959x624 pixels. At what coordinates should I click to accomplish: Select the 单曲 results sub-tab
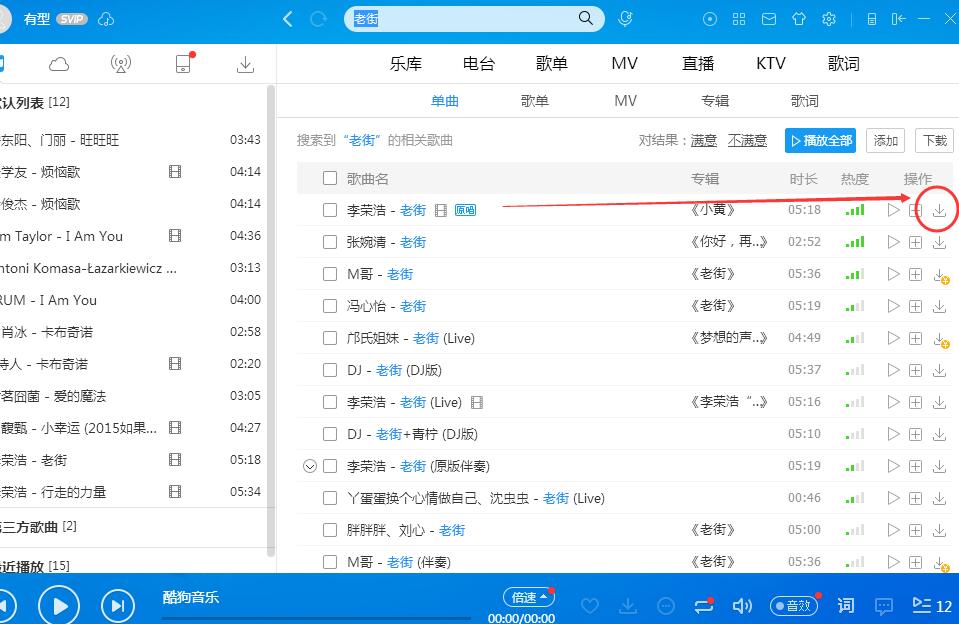445,101
